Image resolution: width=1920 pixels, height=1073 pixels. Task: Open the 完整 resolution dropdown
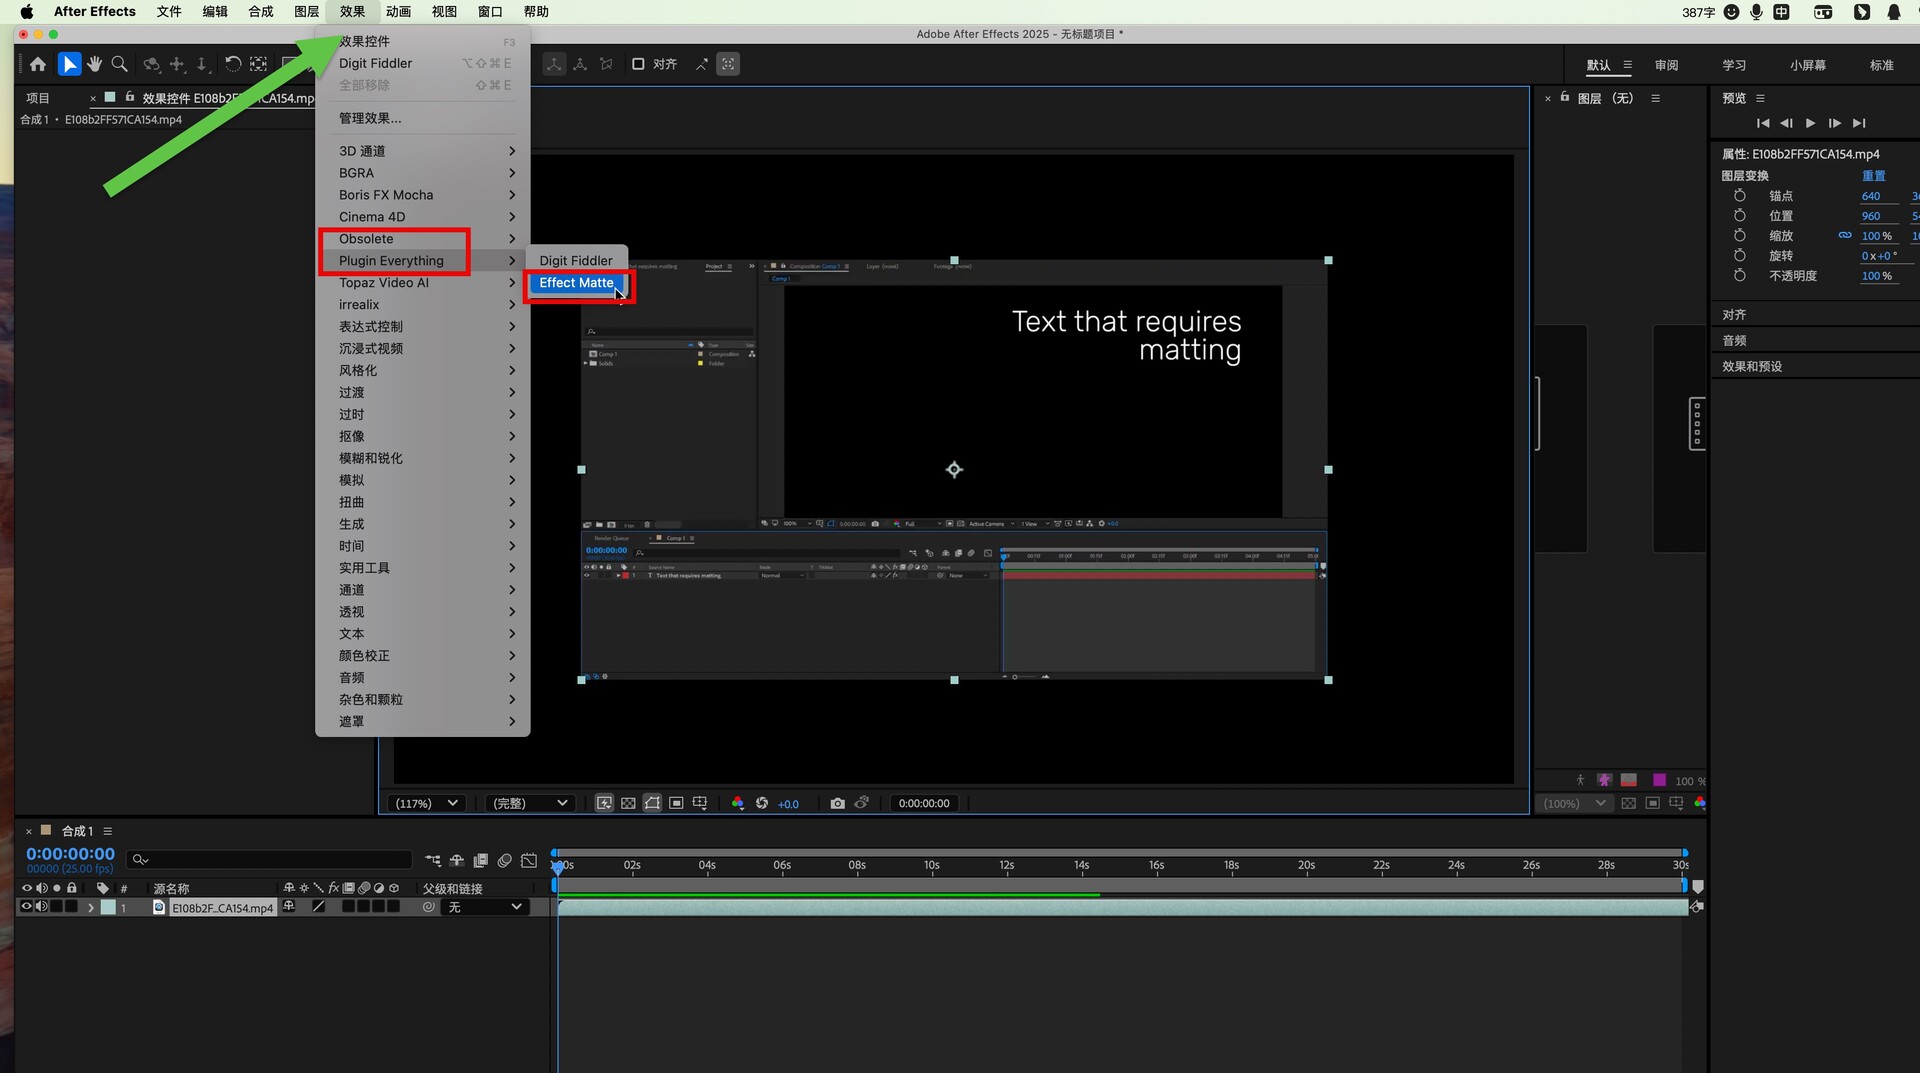pyautogui.click(x=530, y=803)
